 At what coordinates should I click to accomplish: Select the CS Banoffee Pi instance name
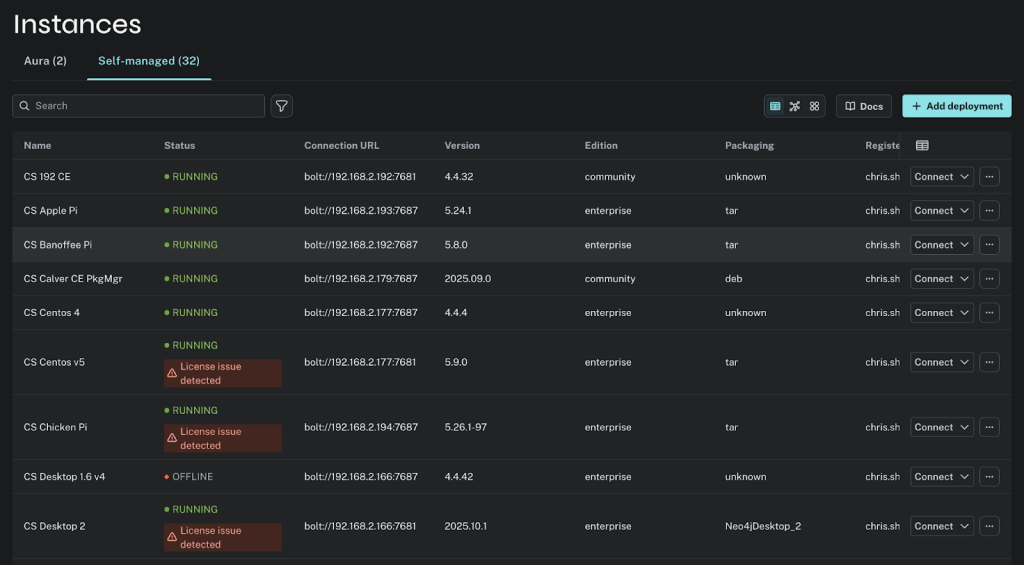[x=57, y=244]
